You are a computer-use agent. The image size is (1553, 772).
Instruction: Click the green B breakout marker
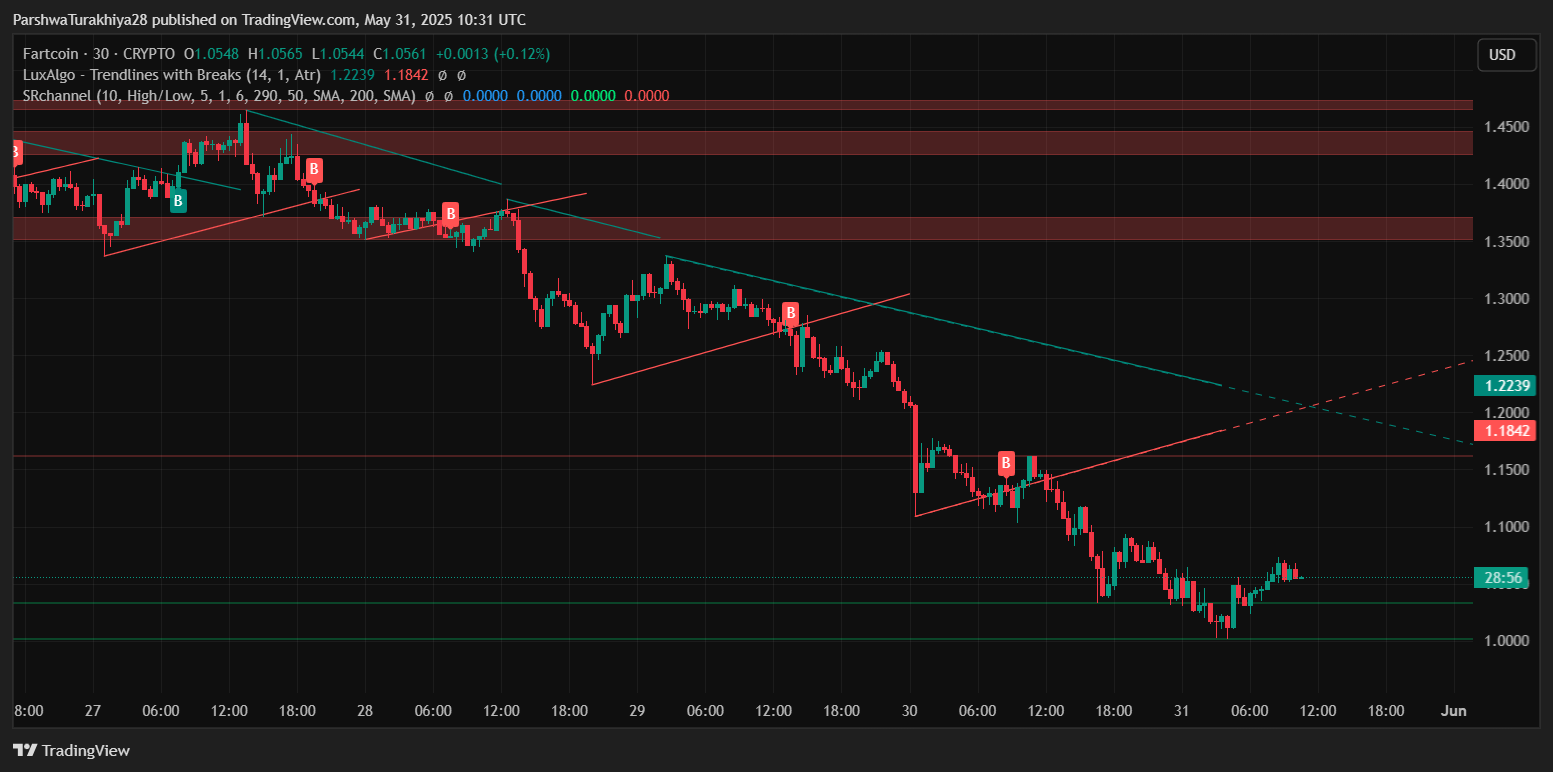click(x=177, y=201)
